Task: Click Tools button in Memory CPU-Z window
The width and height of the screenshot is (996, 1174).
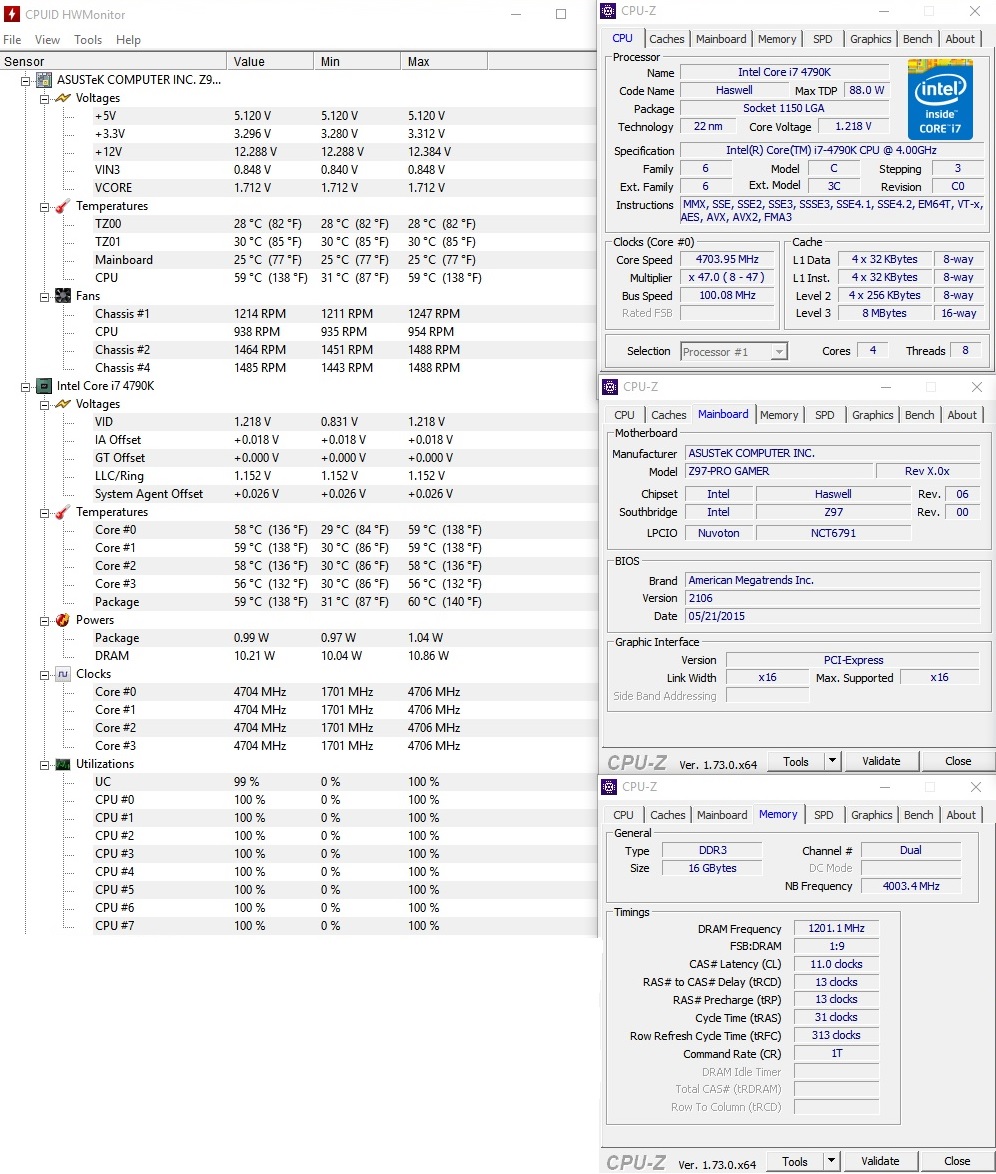Action: tap(795, 1162)
